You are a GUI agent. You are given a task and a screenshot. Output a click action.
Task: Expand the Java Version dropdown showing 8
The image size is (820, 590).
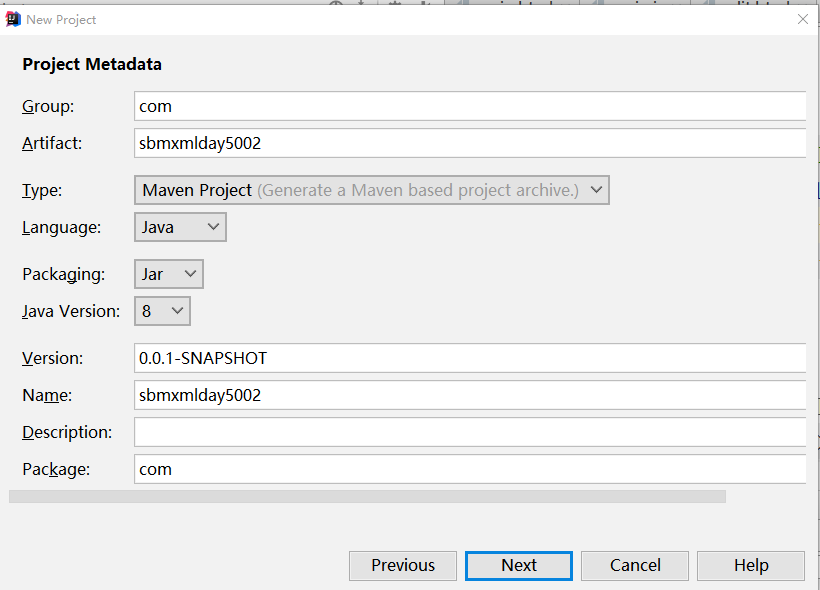(x=162, y=311)
